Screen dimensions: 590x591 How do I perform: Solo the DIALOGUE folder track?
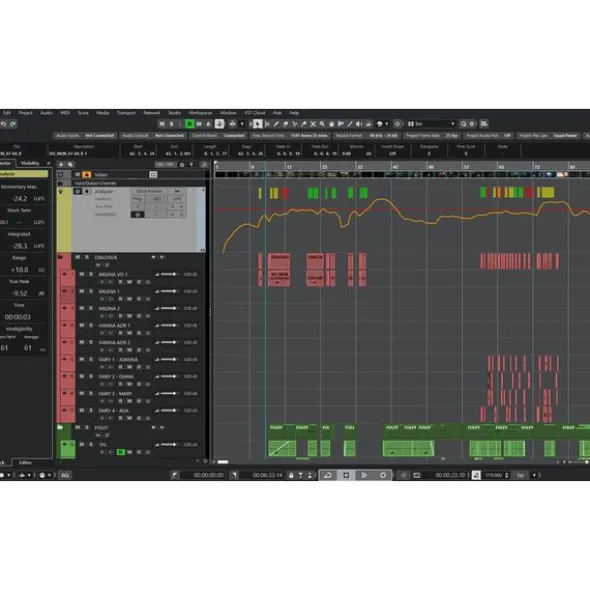87,257
